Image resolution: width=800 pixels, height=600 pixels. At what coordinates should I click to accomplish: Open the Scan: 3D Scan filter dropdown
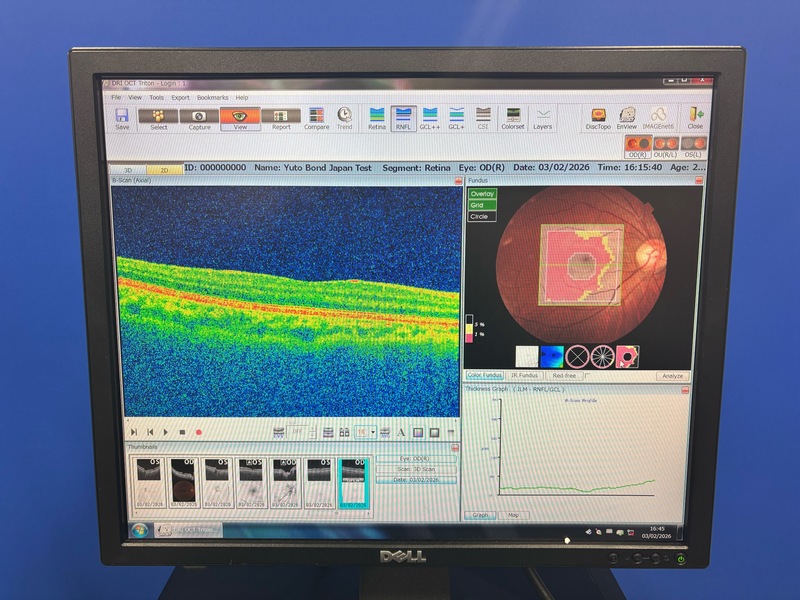coord(415,469)
